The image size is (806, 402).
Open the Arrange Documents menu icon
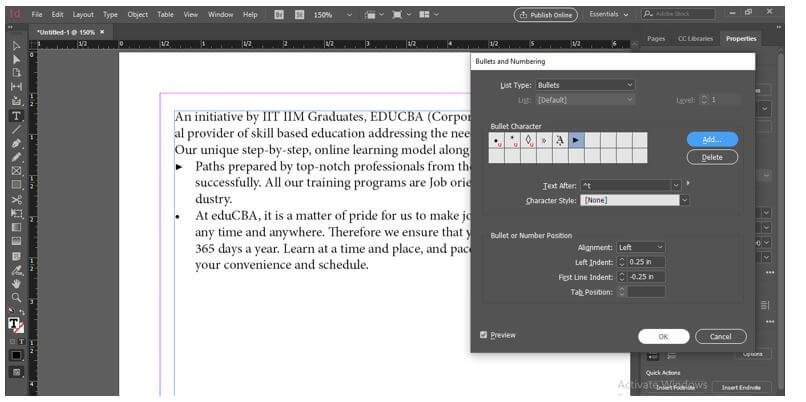pos(429,15)
